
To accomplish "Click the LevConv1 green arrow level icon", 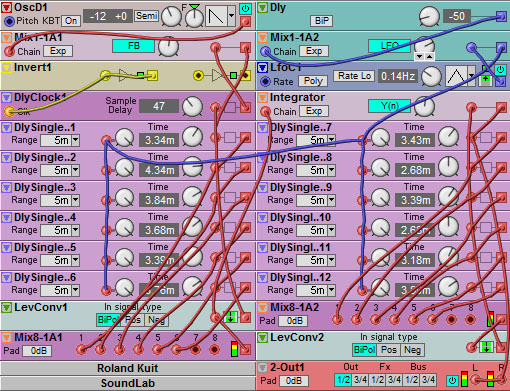I will pos(230,317).
